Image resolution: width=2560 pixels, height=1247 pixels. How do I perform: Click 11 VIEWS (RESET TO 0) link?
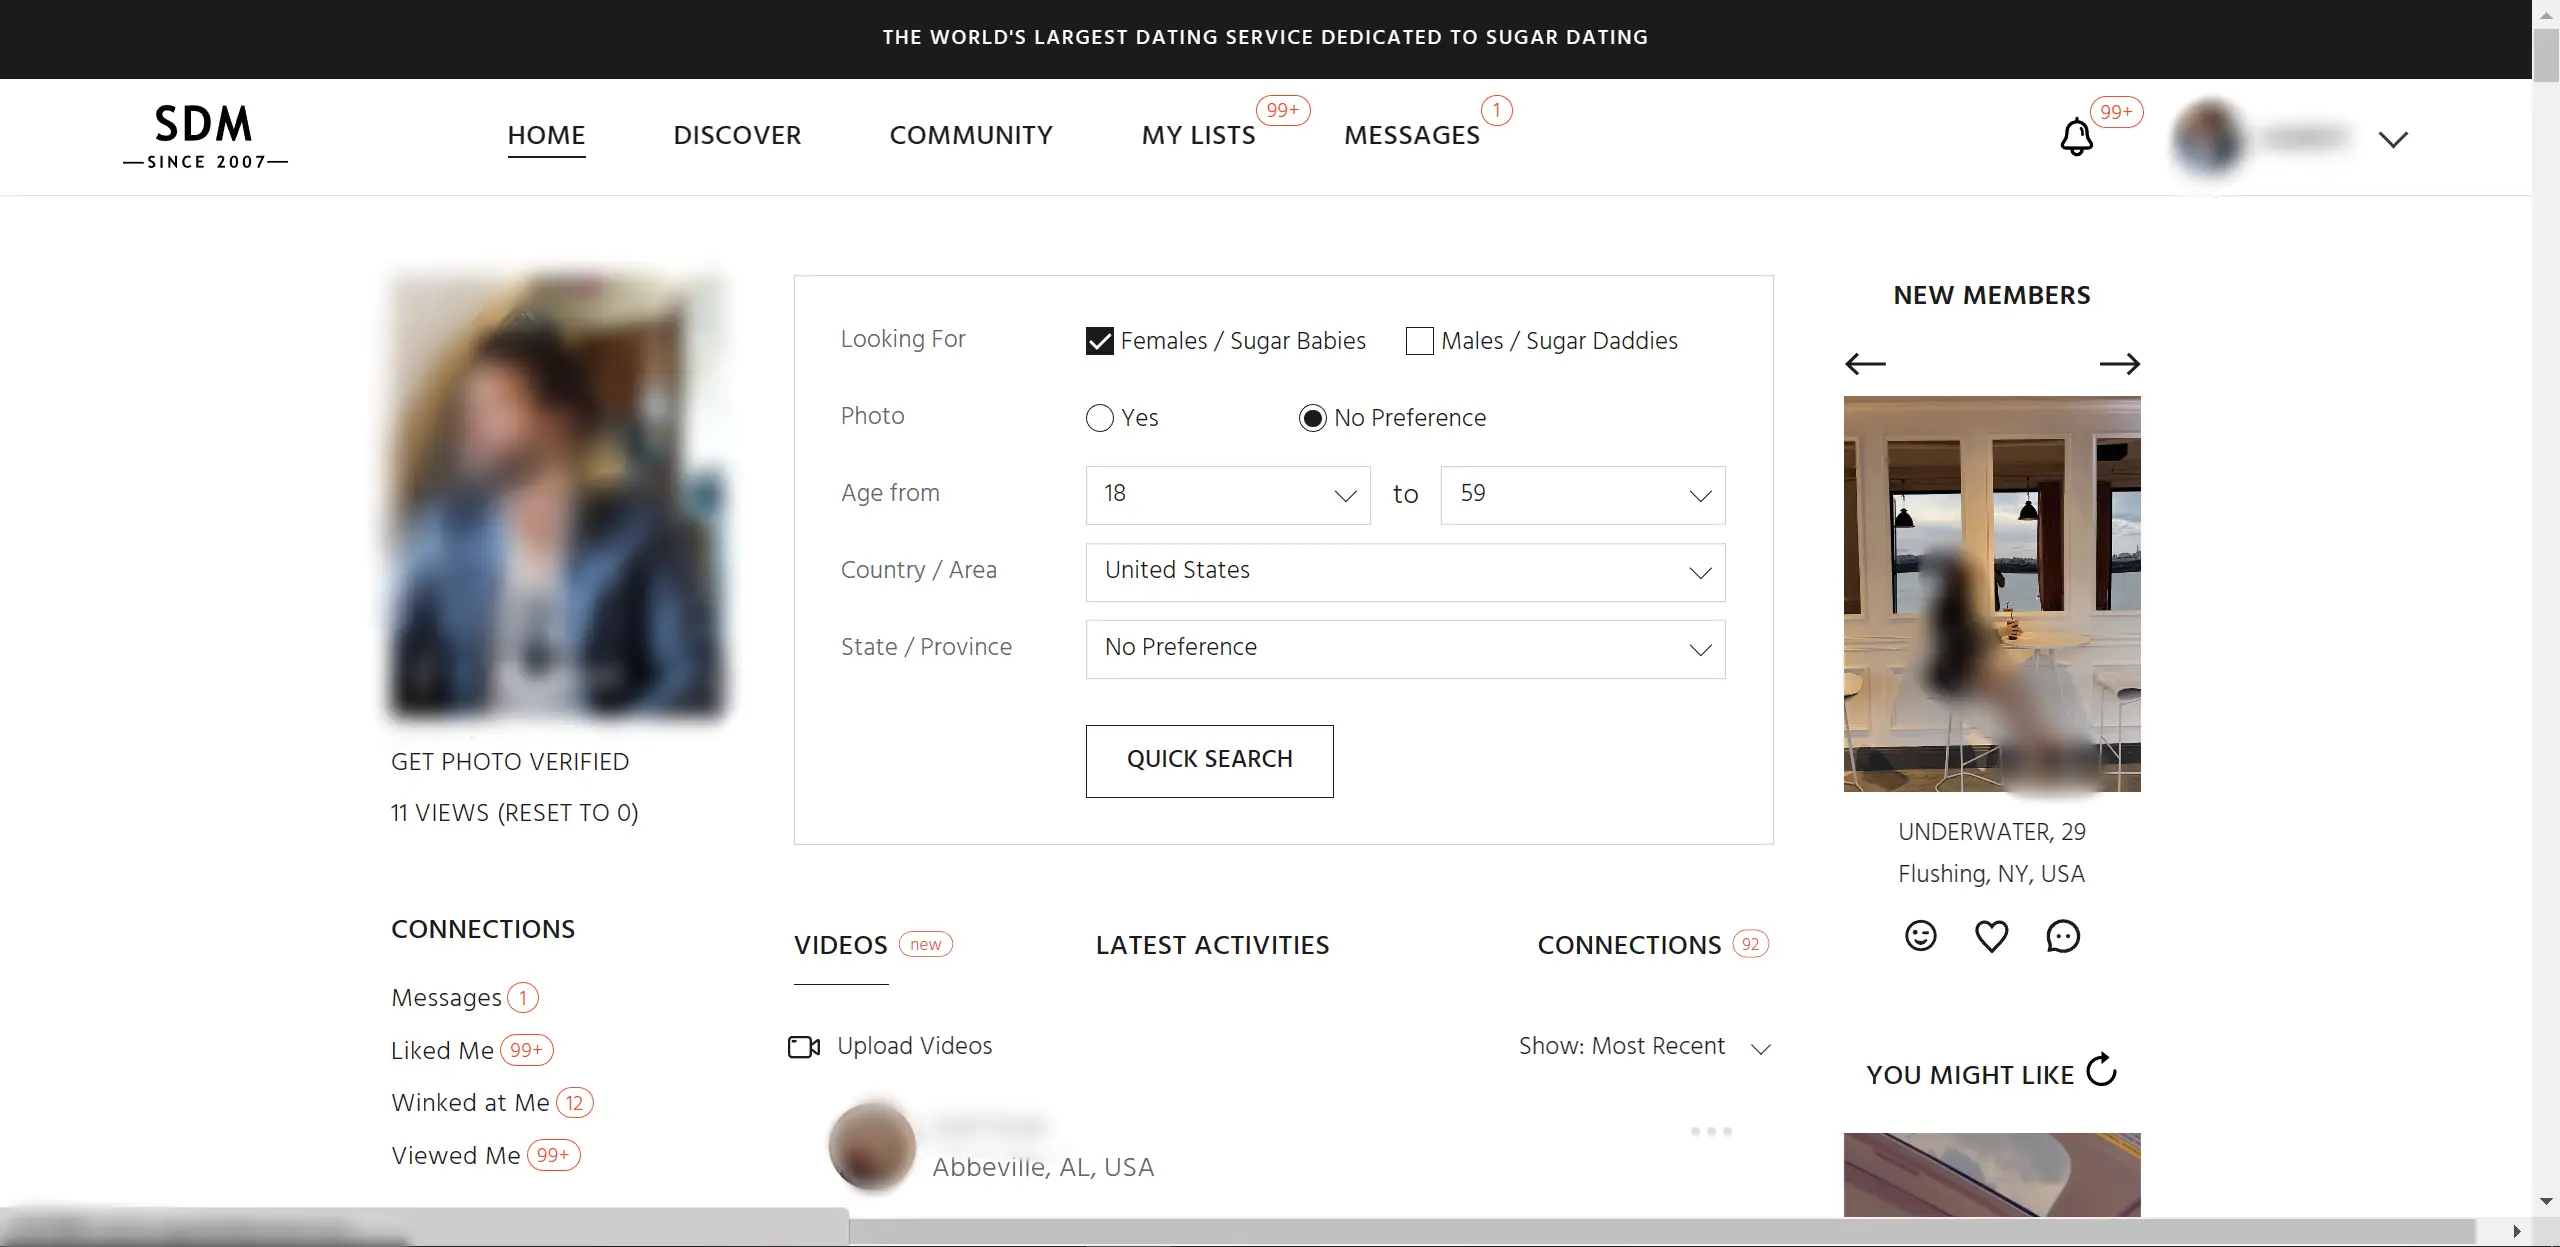pos(514,813)
